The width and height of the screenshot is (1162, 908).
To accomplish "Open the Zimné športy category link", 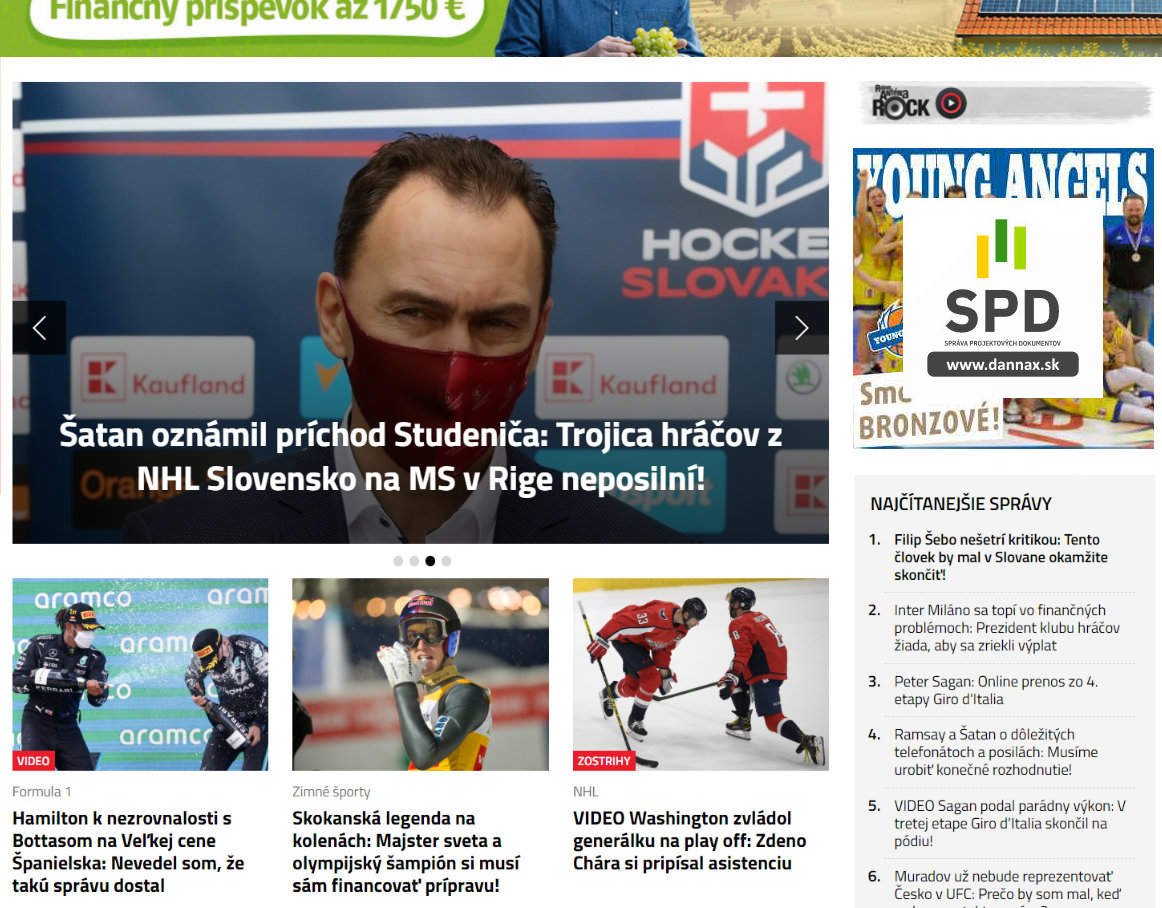I will tap(331, 792).
